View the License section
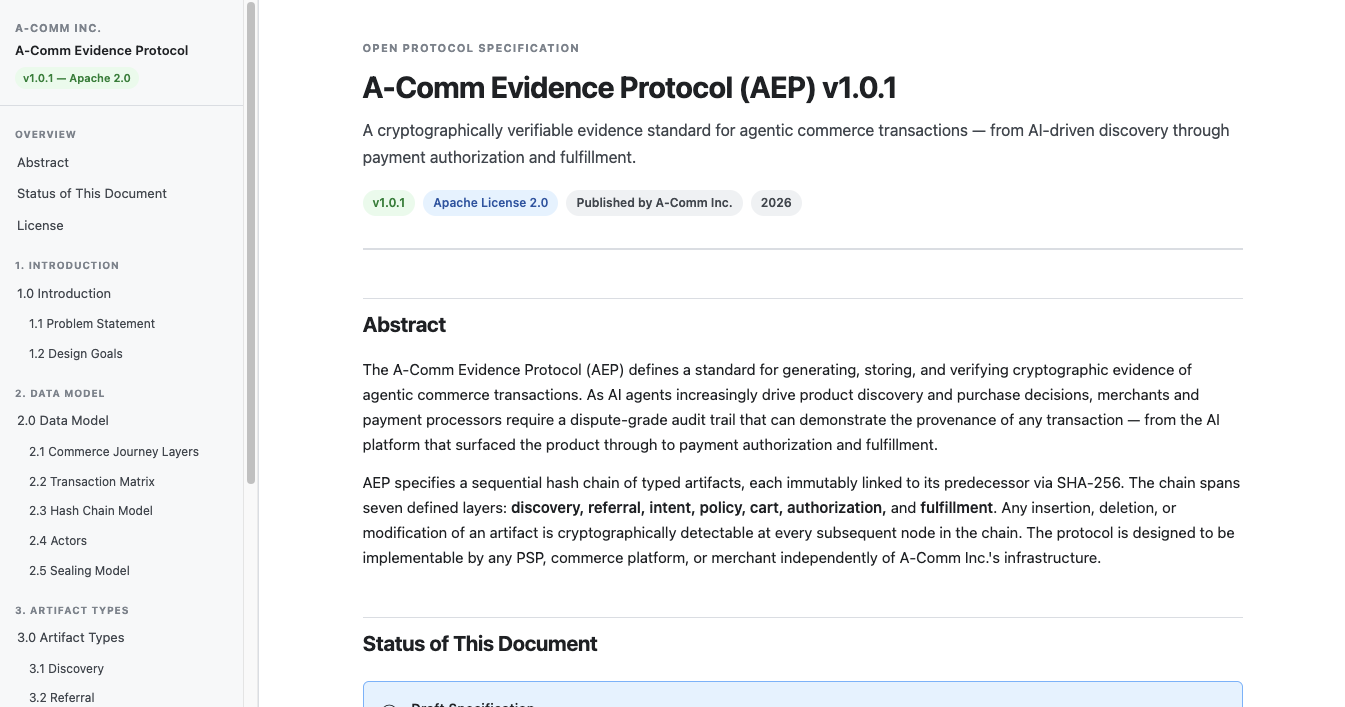The height and width of the screenshot is (707, 1345). pos(40,225)
